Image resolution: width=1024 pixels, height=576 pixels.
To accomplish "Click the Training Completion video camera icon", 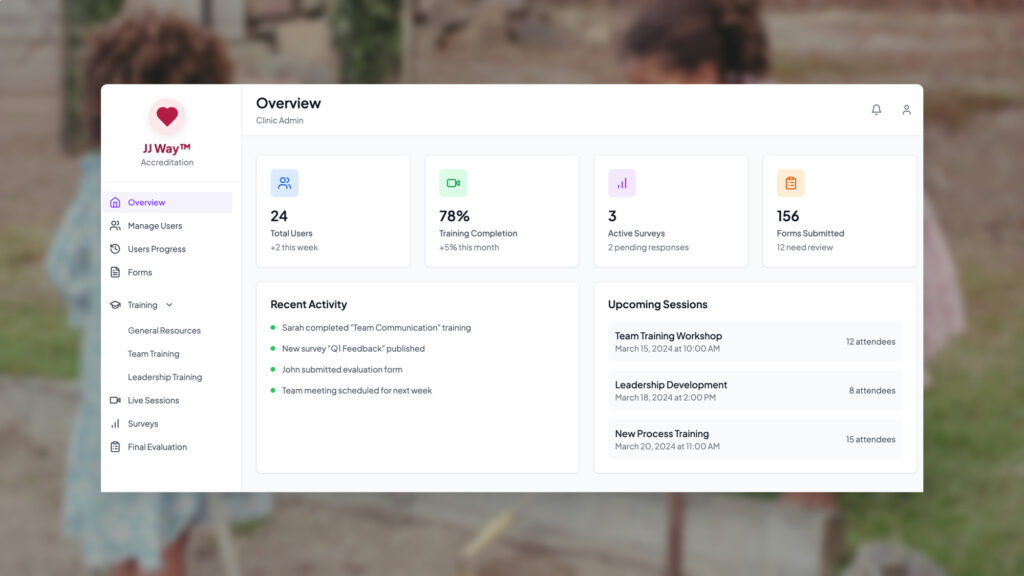I will (453, 183).
